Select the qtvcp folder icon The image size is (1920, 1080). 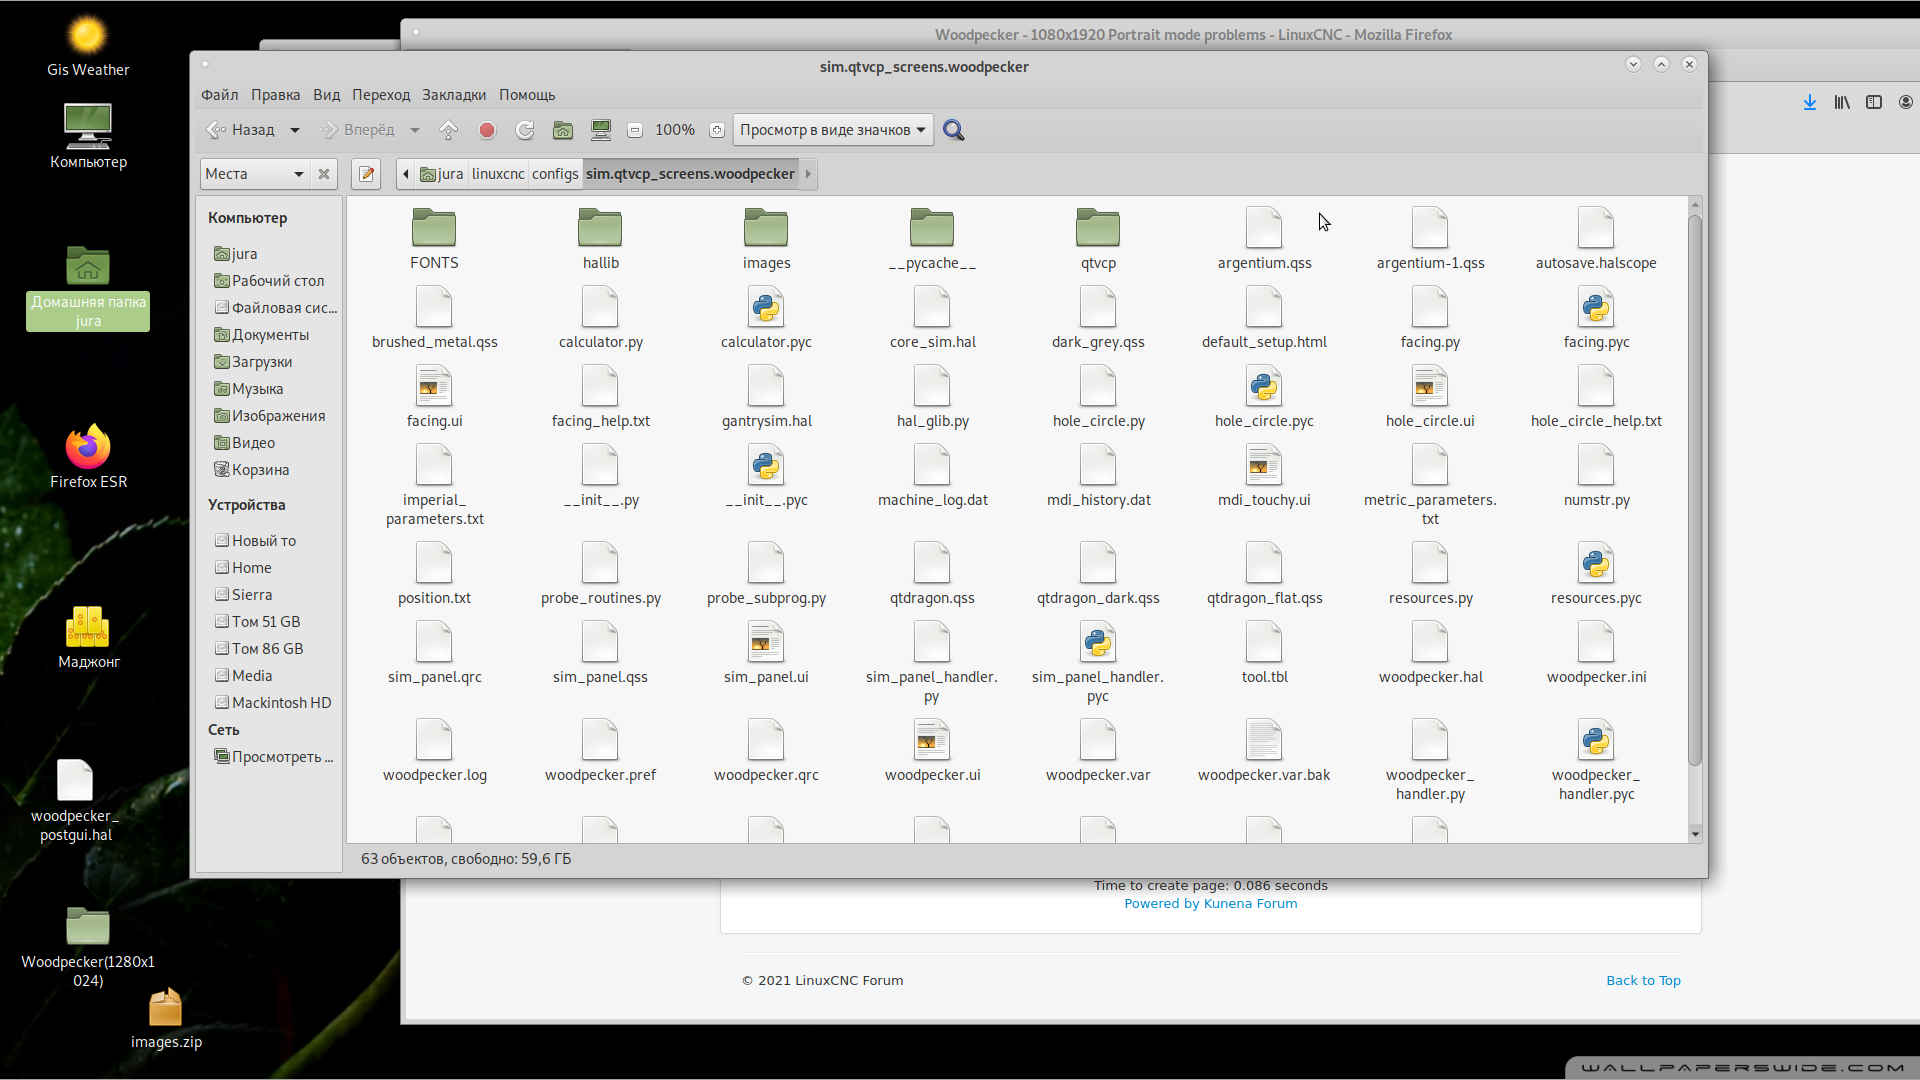(x=1098, y=228)
